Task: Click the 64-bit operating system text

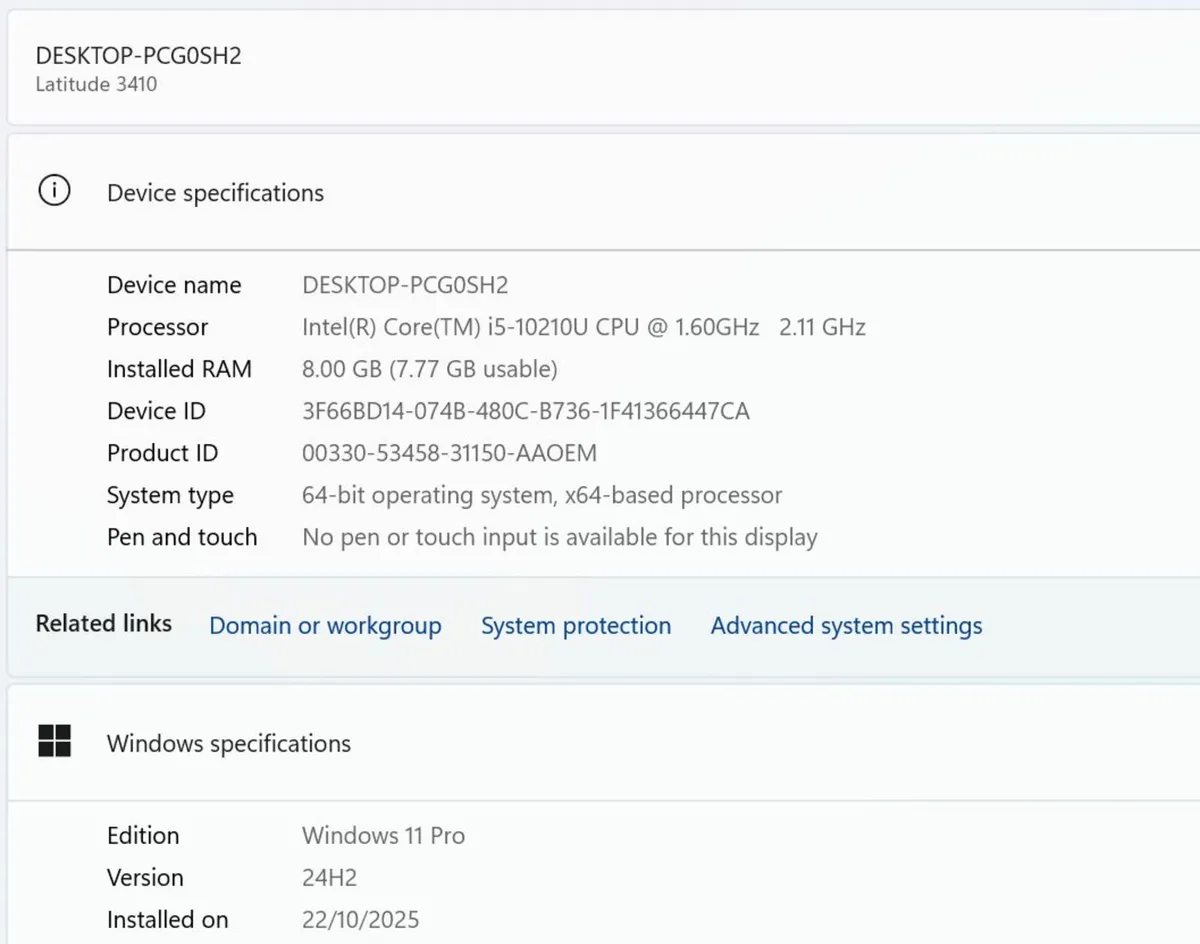Action: [x=541, y=495]
